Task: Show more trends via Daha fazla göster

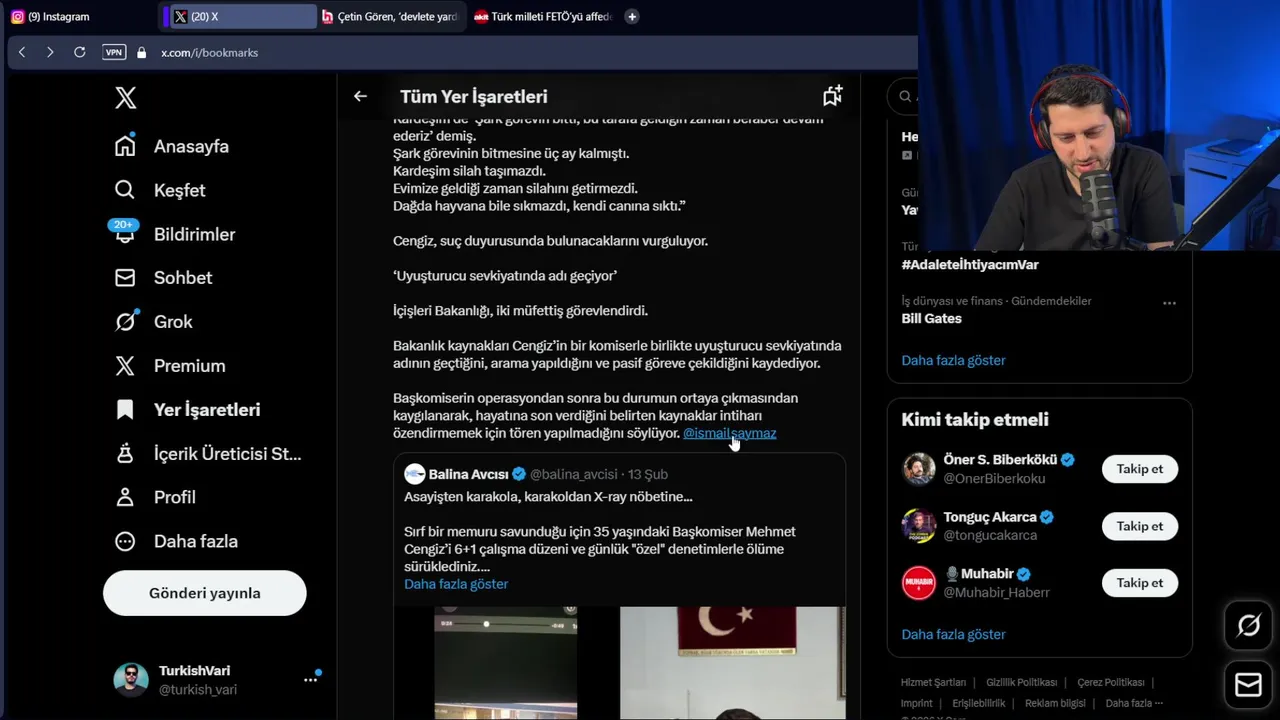Action: (953, 360)
